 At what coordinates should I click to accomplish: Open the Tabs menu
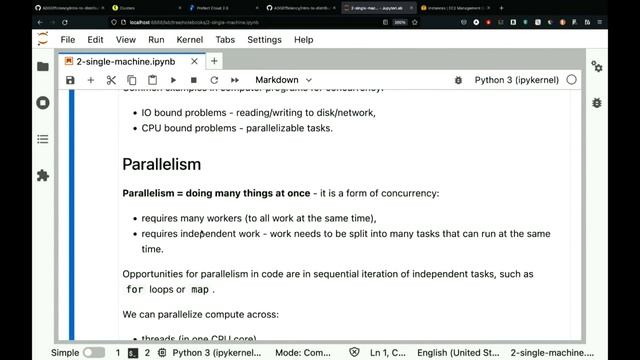pos(225,40)
